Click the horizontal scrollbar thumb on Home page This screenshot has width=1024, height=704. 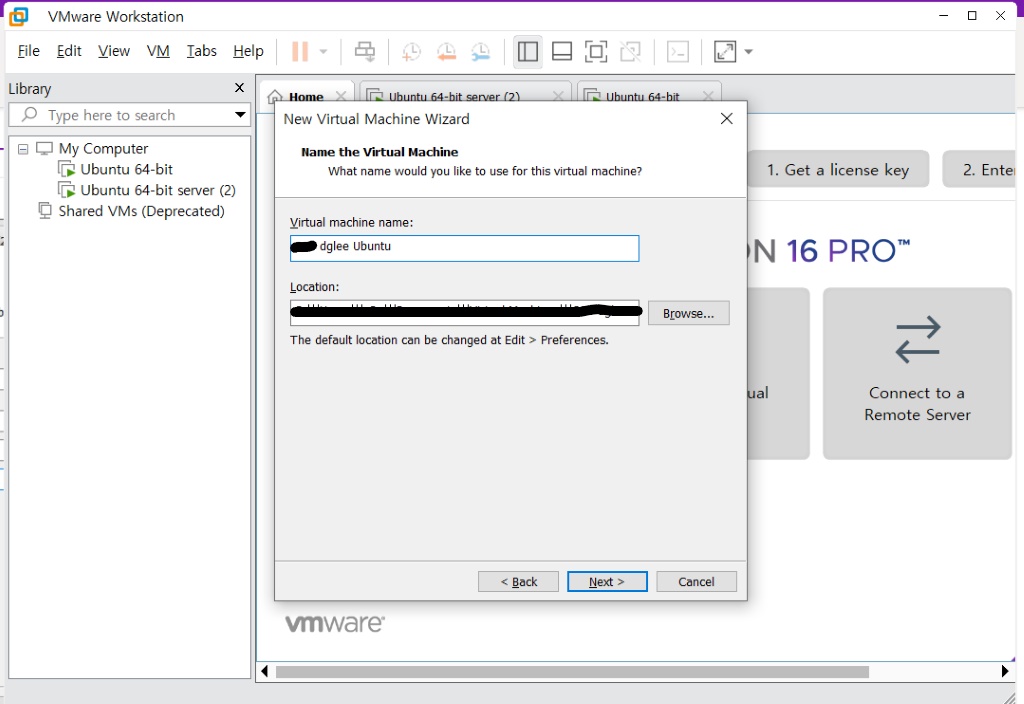pyautogui.click(x=572, y=672)
